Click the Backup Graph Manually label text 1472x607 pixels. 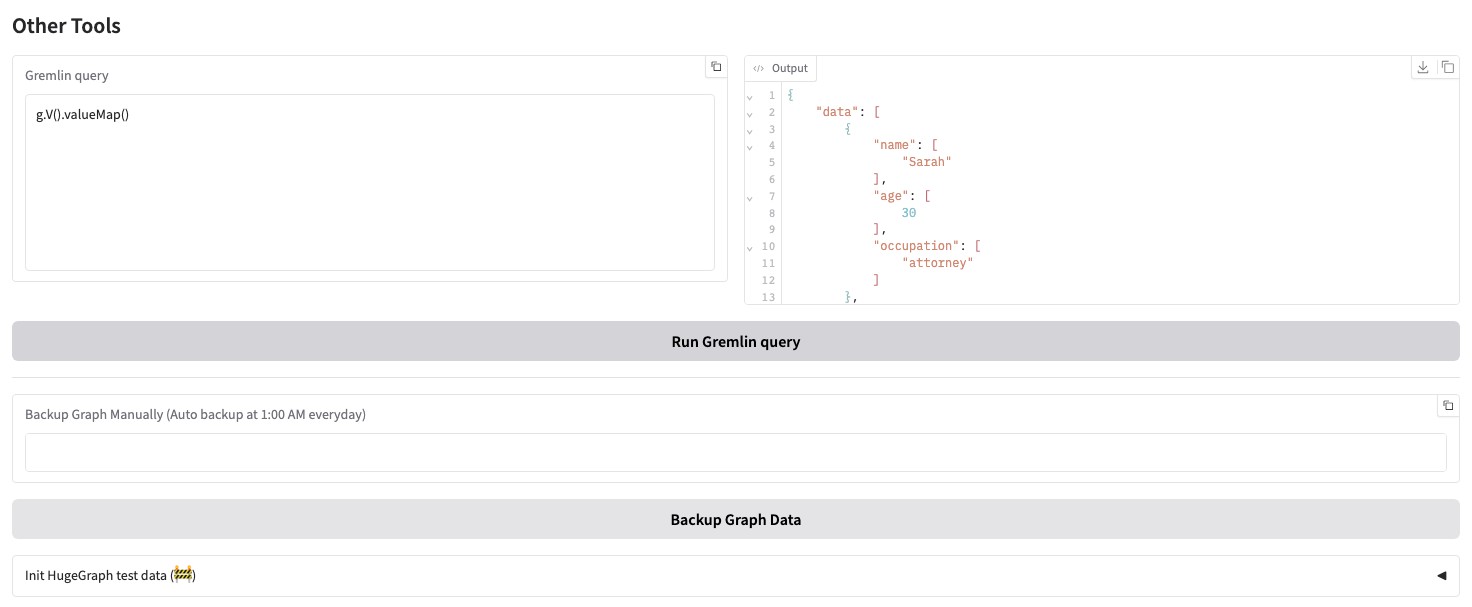click(195, 414)
